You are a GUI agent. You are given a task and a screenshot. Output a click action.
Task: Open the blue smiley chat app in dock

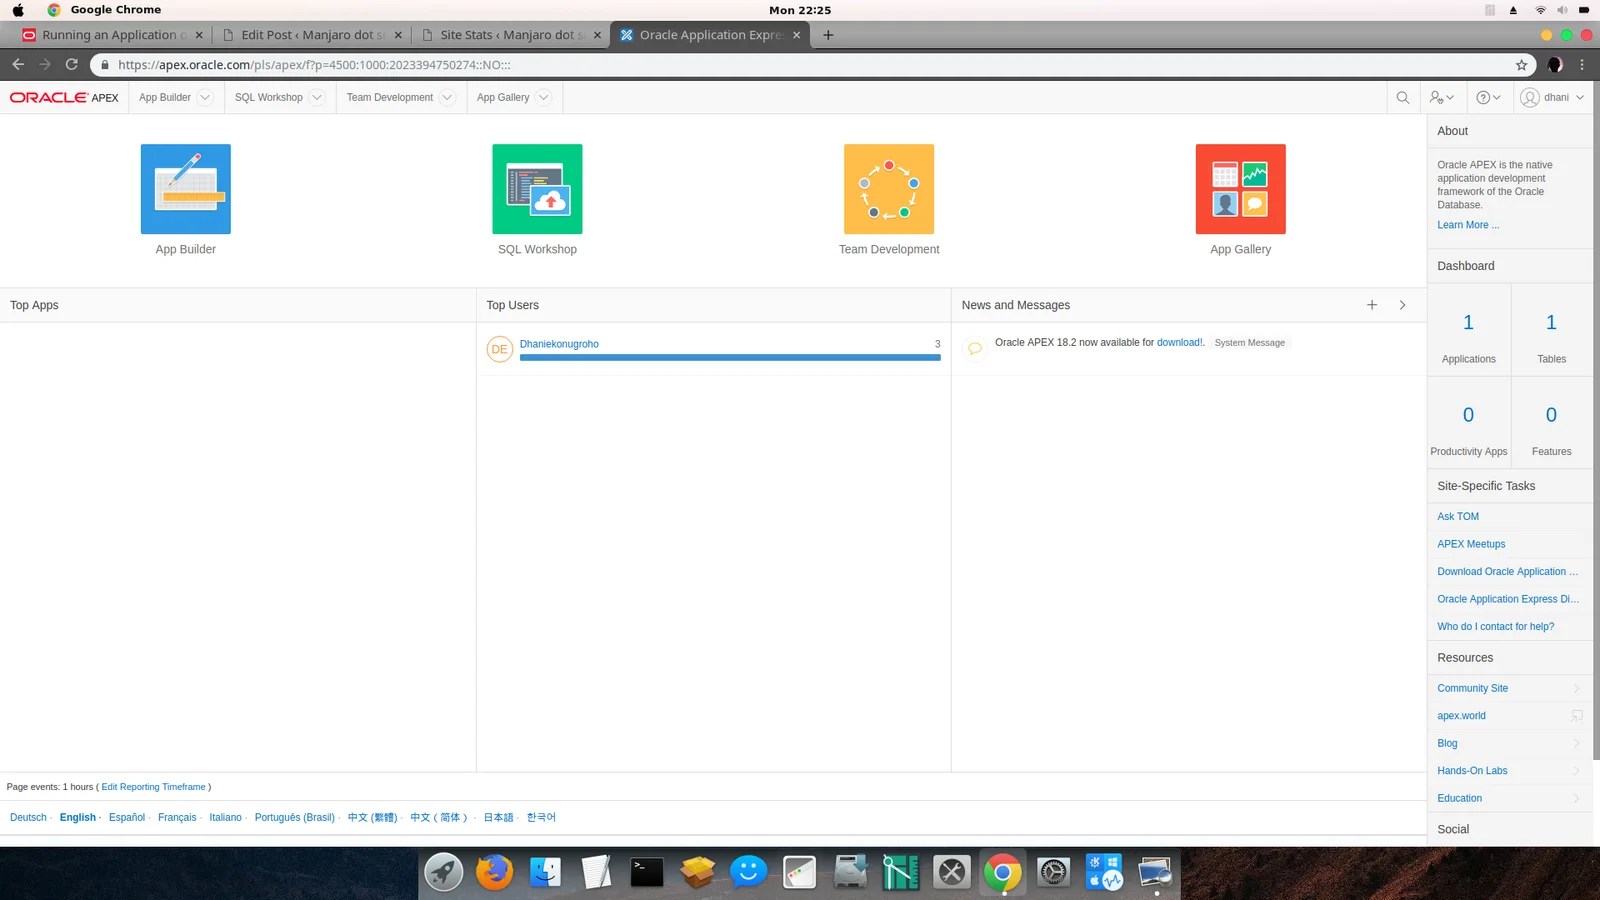tap(748, 872)
